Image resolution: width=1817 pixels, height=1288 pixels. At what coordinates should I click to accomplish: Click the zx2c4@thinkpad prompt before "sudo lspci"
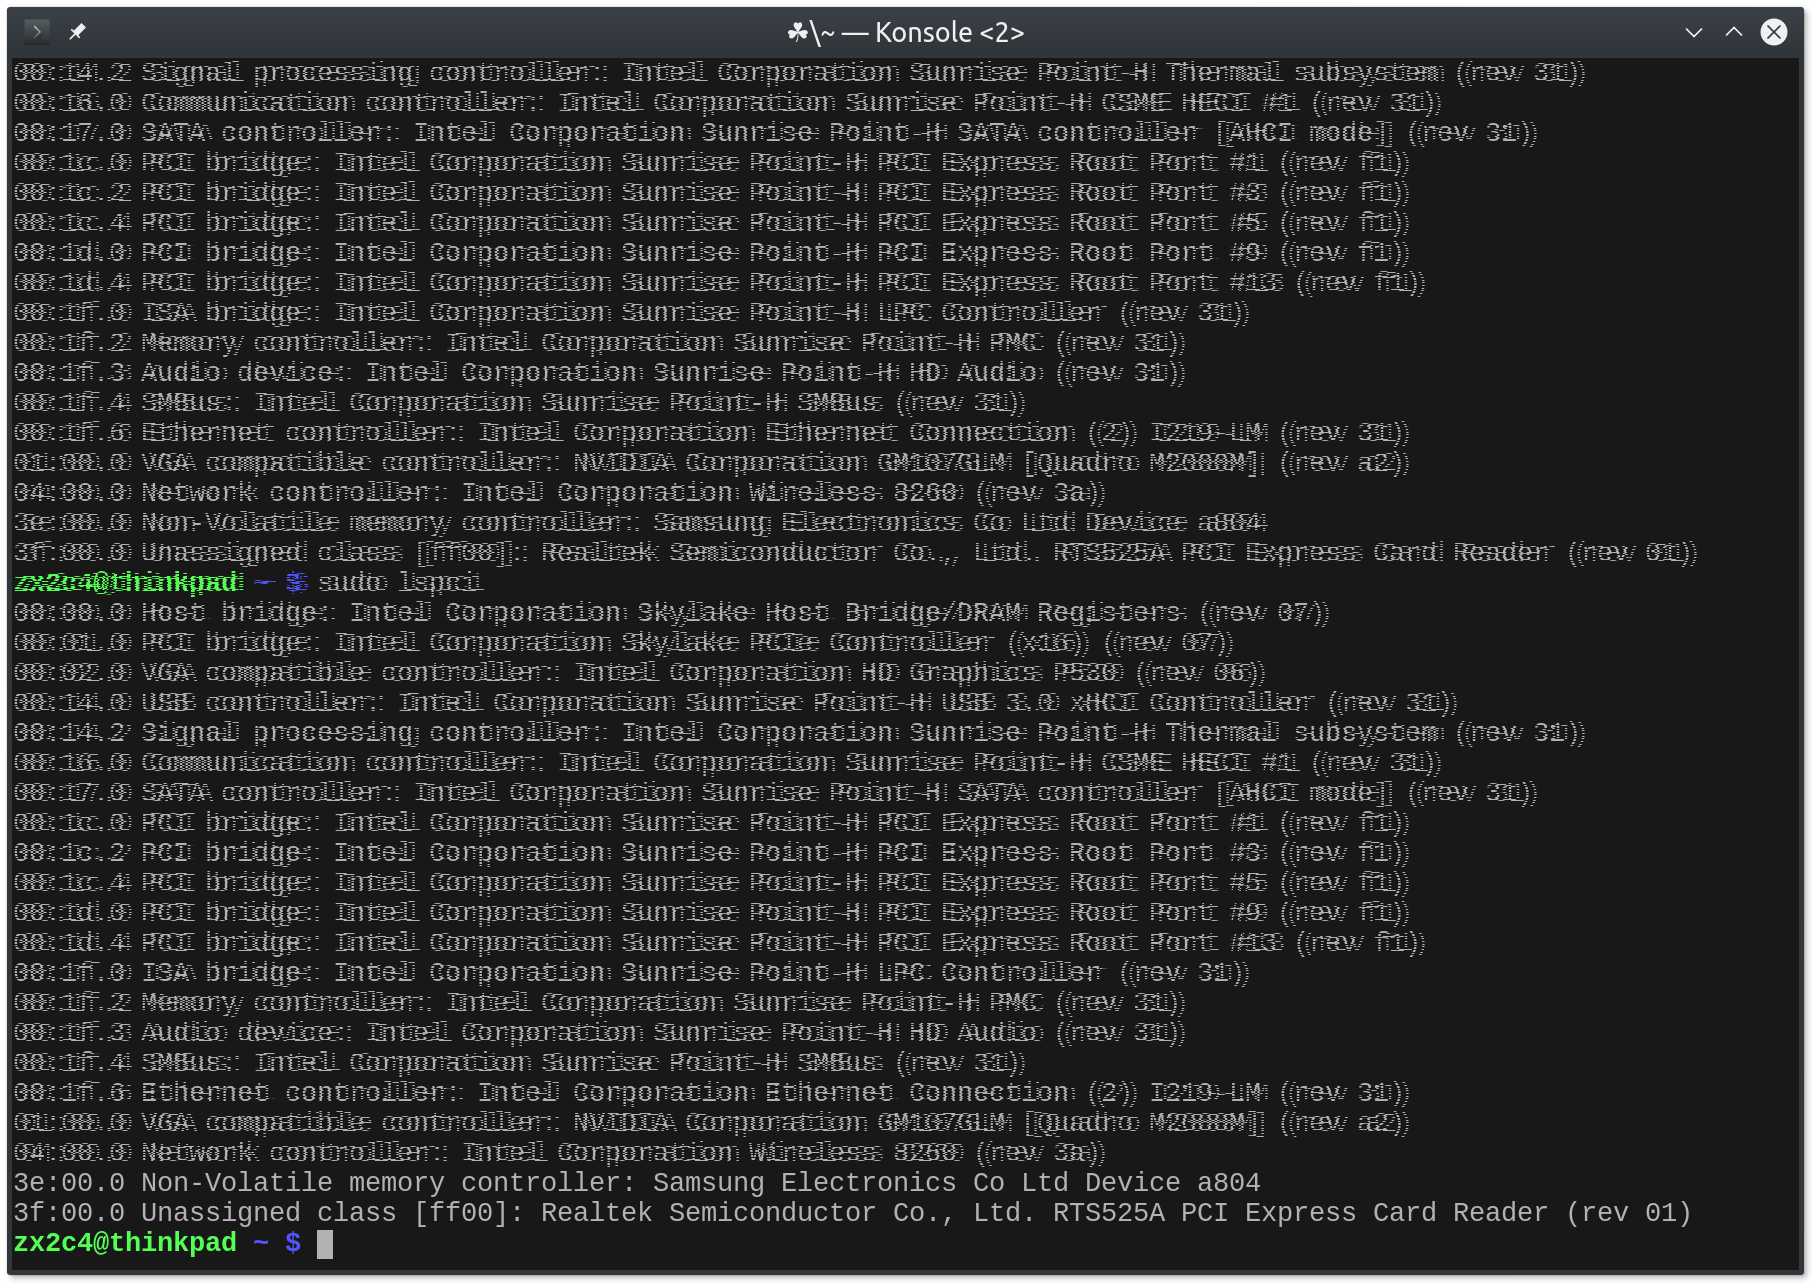125,582
